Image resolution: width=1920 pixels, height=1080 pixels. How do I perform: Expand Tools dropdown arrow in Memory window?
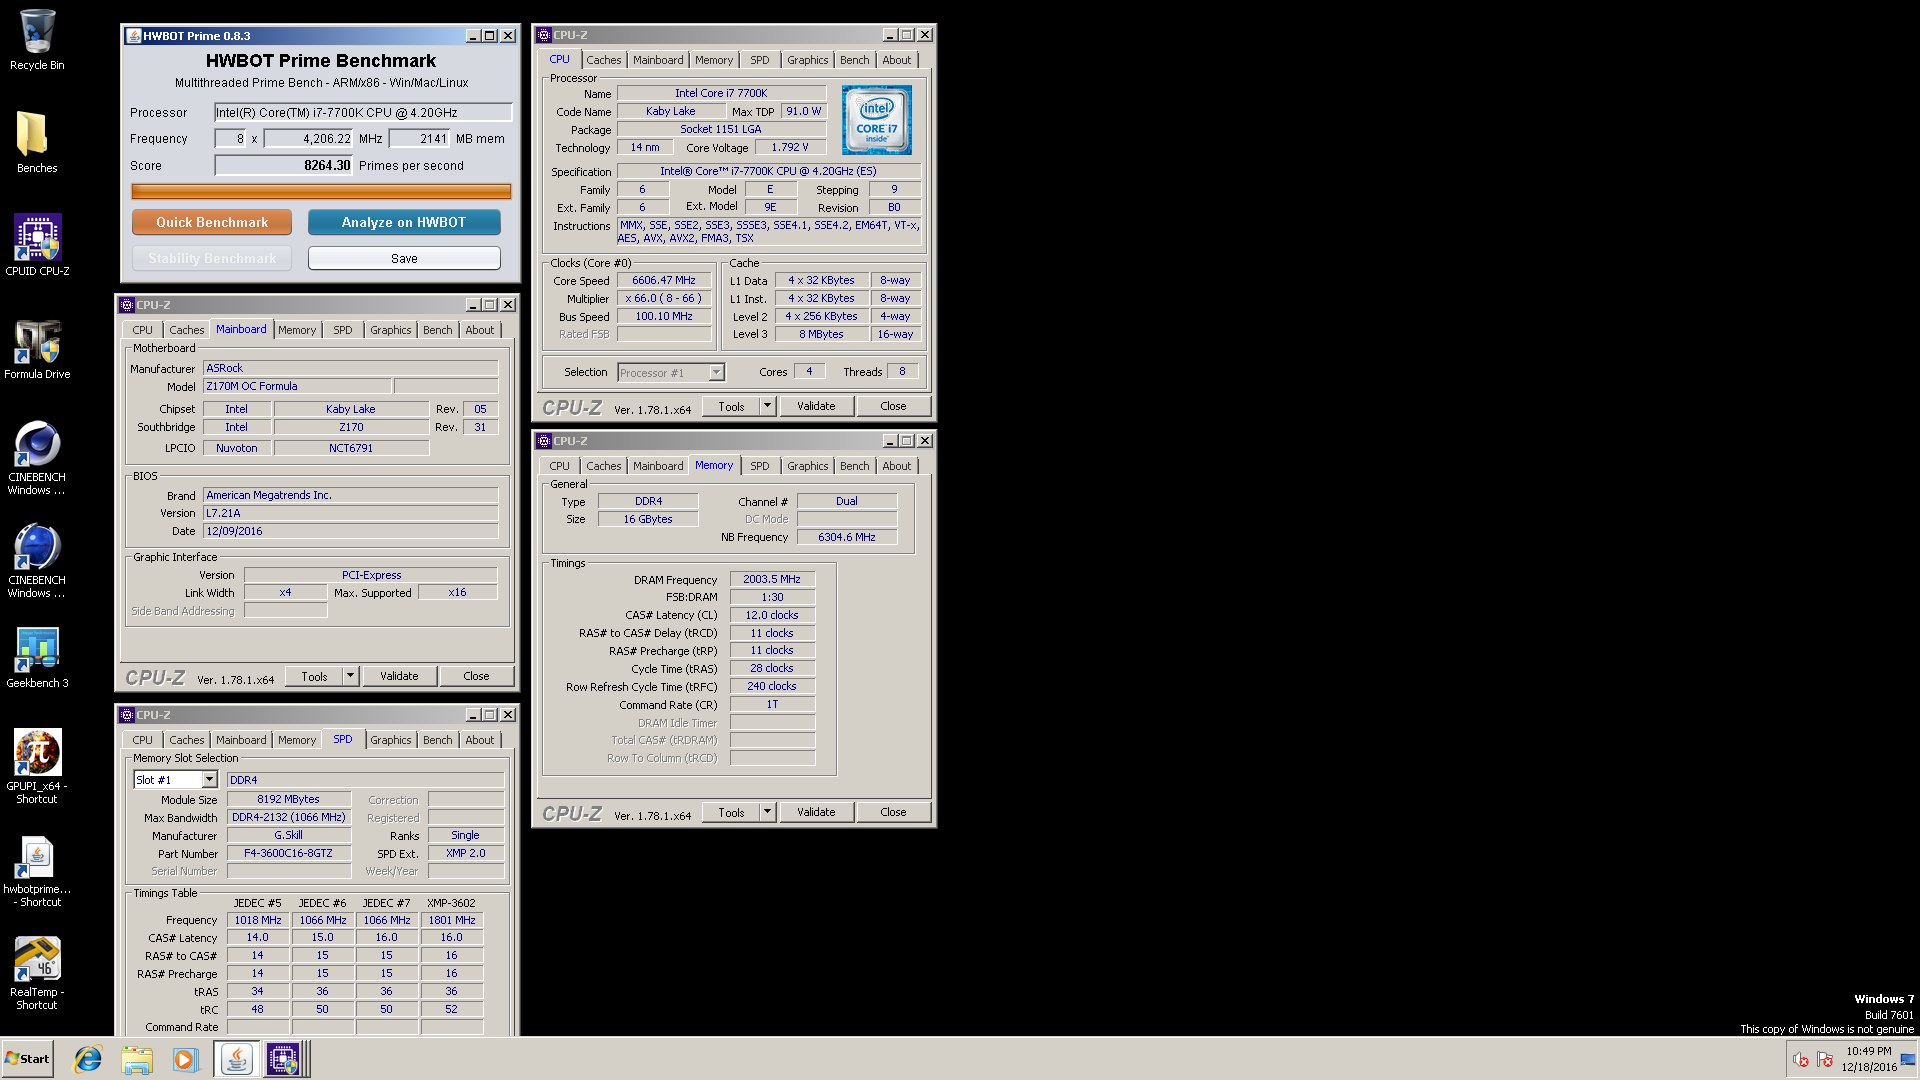(x=767, y=812)
